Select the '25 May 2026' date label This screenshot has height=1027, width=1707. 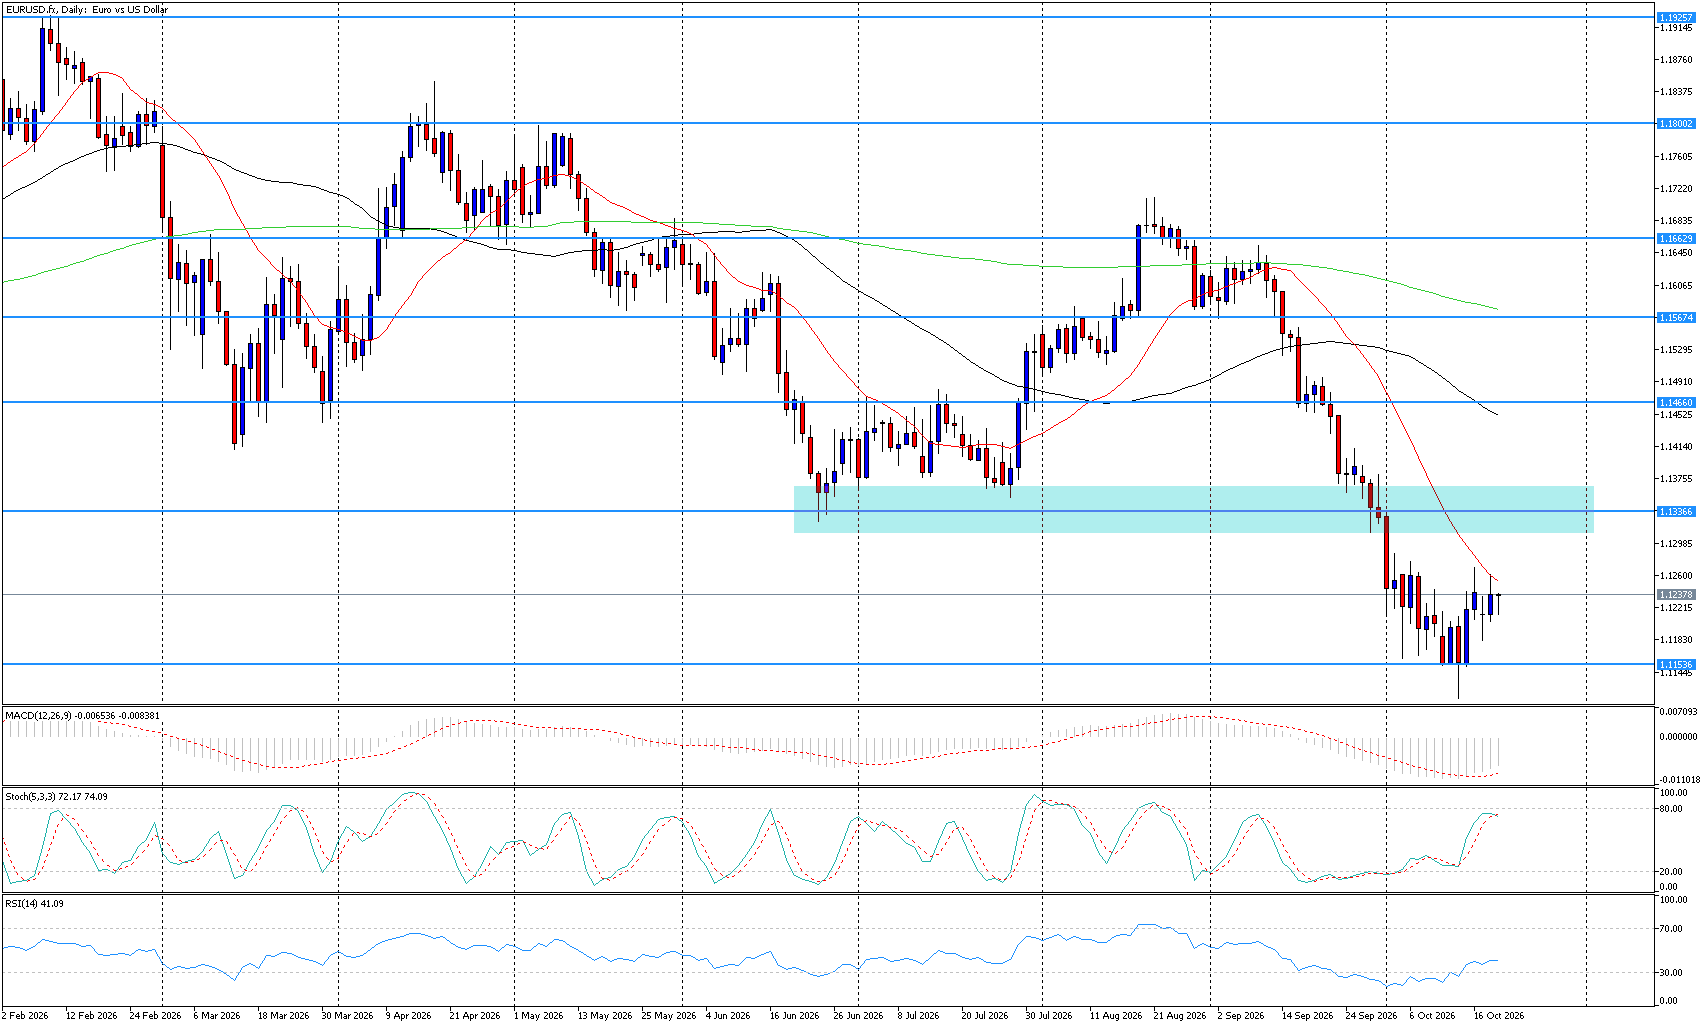coord(669,1016)
